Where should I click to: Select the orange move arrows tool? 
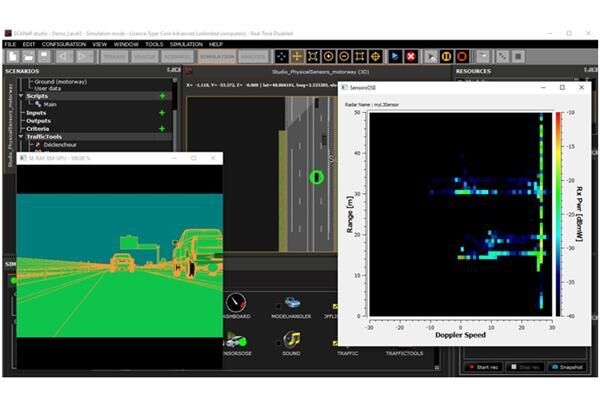[297, 56]
